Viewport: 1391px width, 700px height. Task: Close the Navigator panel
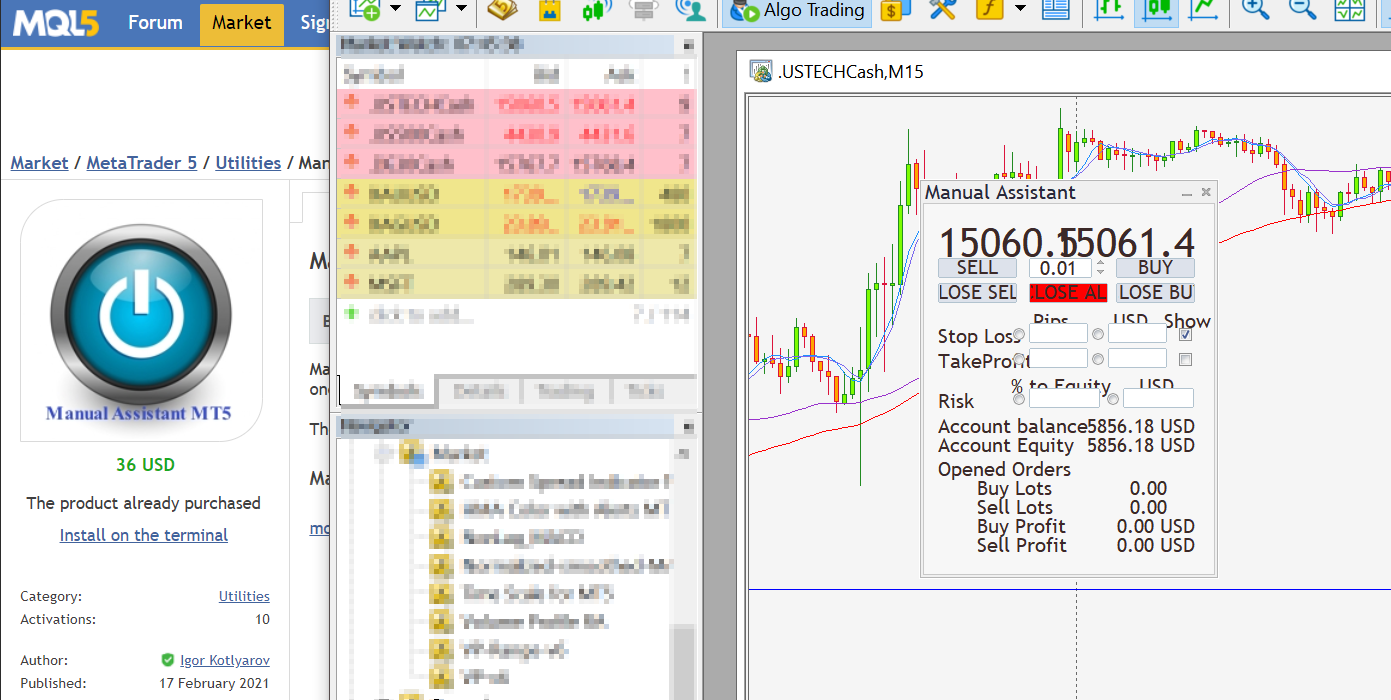[x=688, y=426]
